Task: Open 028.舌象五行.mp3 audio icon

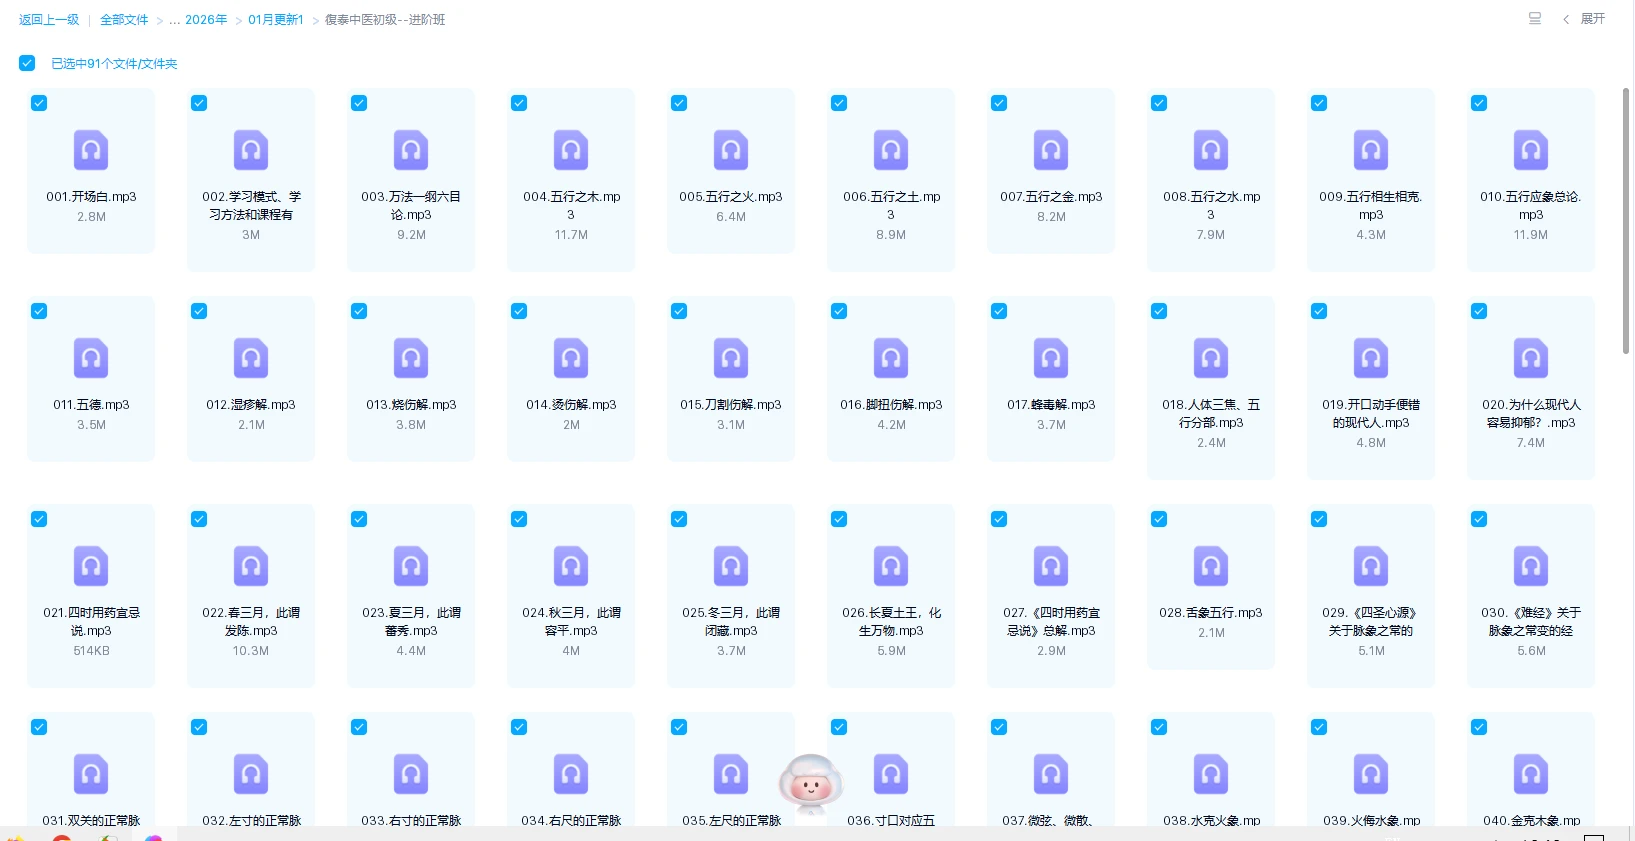Action: click(1211, 567)
